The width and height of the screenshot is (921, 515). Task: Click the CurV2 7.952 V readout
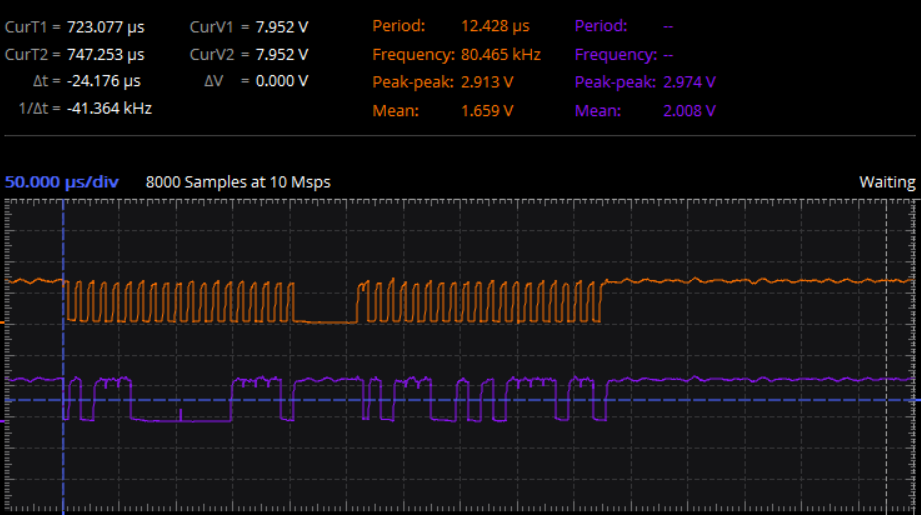pos(249,54)
